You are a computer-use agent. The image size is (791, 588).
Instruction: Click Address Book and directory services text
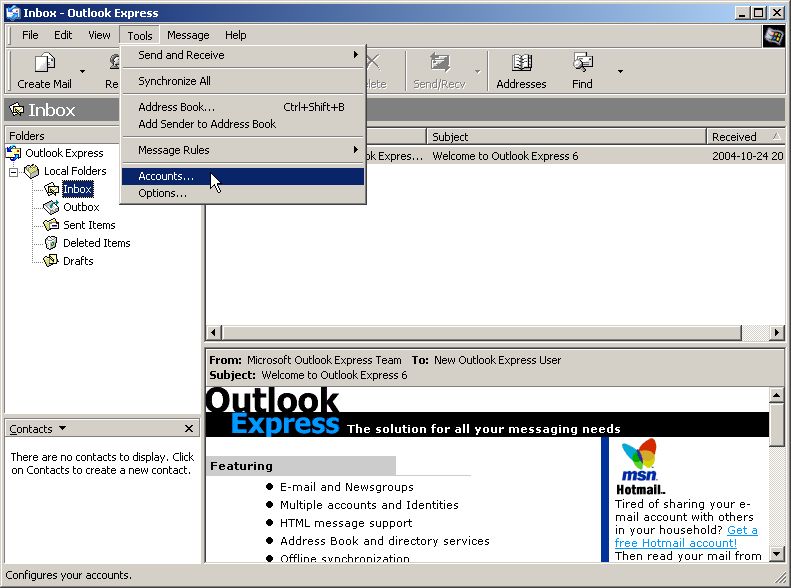tap(384, 541)
